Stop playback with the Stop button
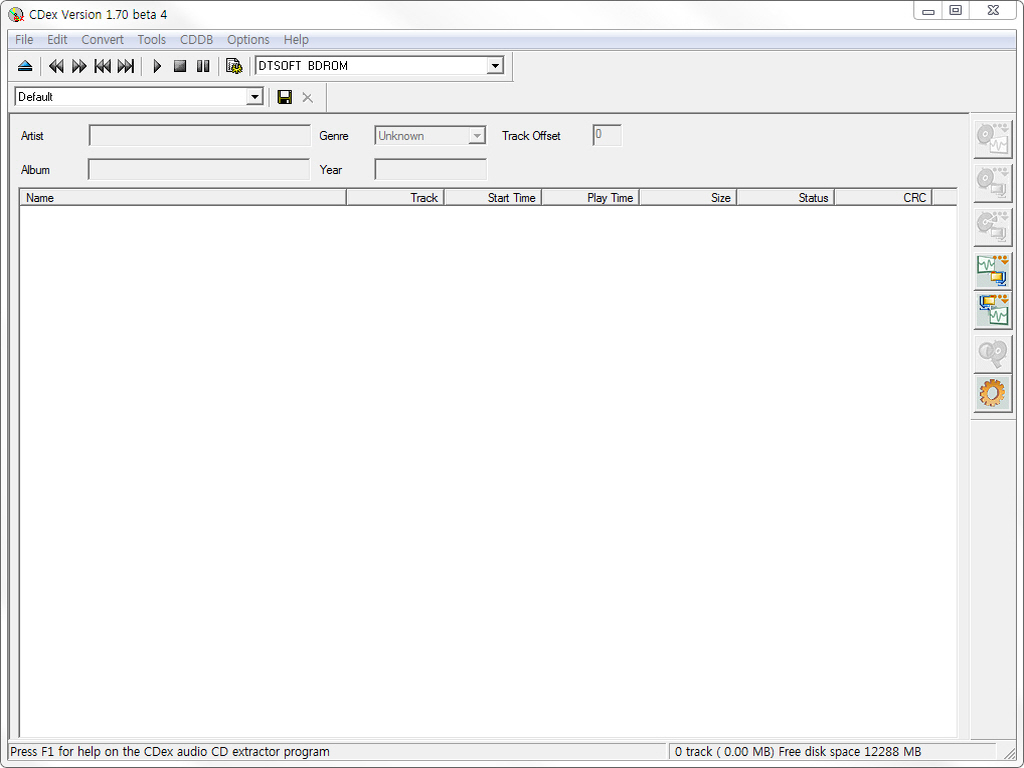1024x768 pixels. 180,66
